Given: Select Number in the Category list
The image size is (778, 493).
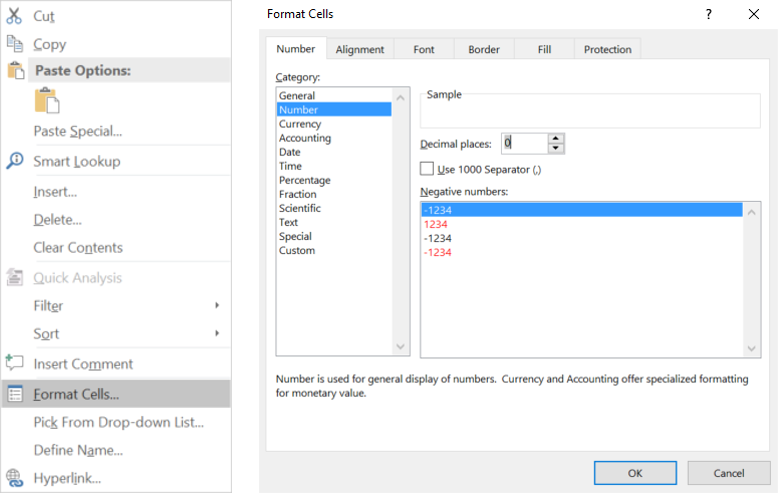Looking at the screenshot, I should (334, 109).
